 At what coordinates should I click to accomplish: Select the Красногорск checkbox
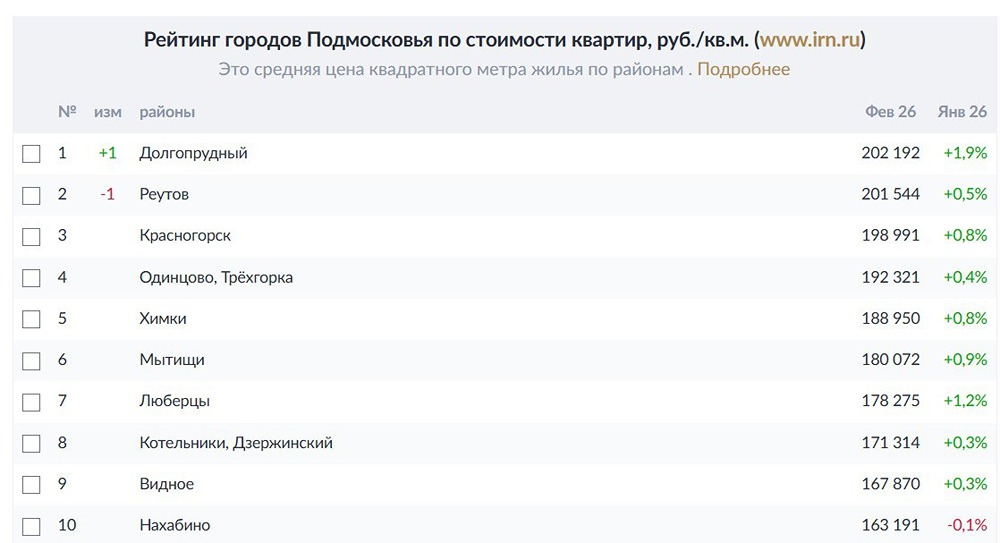(x=31, y=236)
